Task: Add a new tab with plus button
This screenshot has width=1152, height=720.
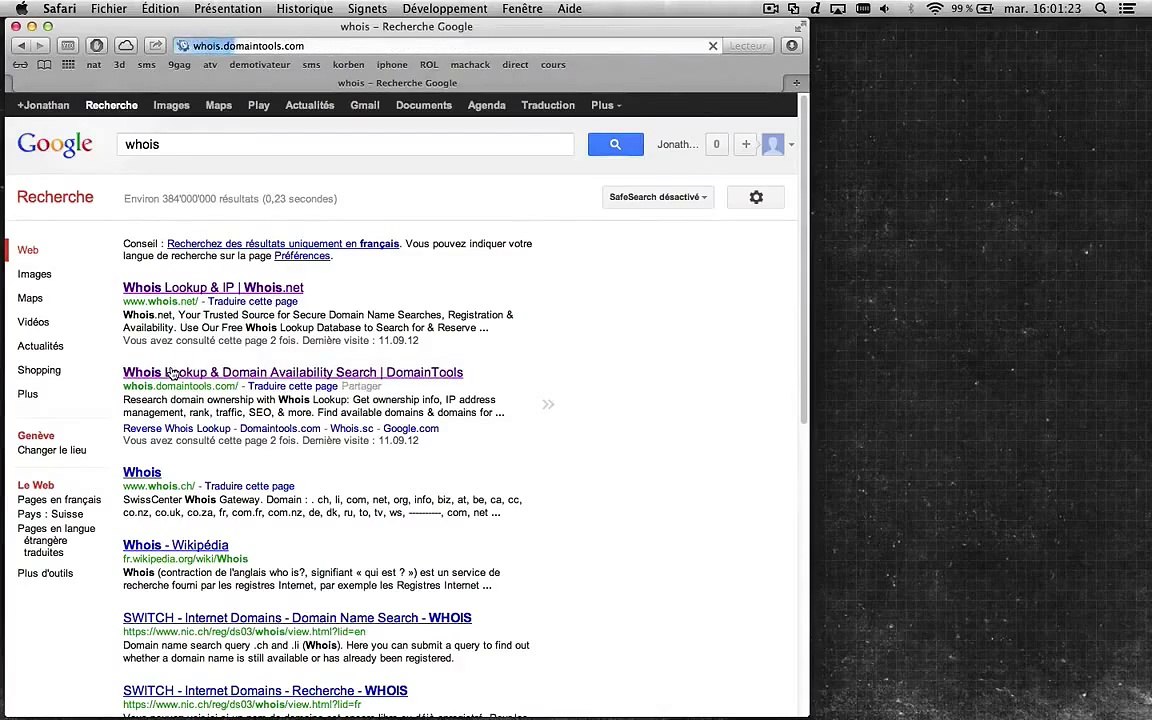Action: pyautogui.click(x=796, y=83)
